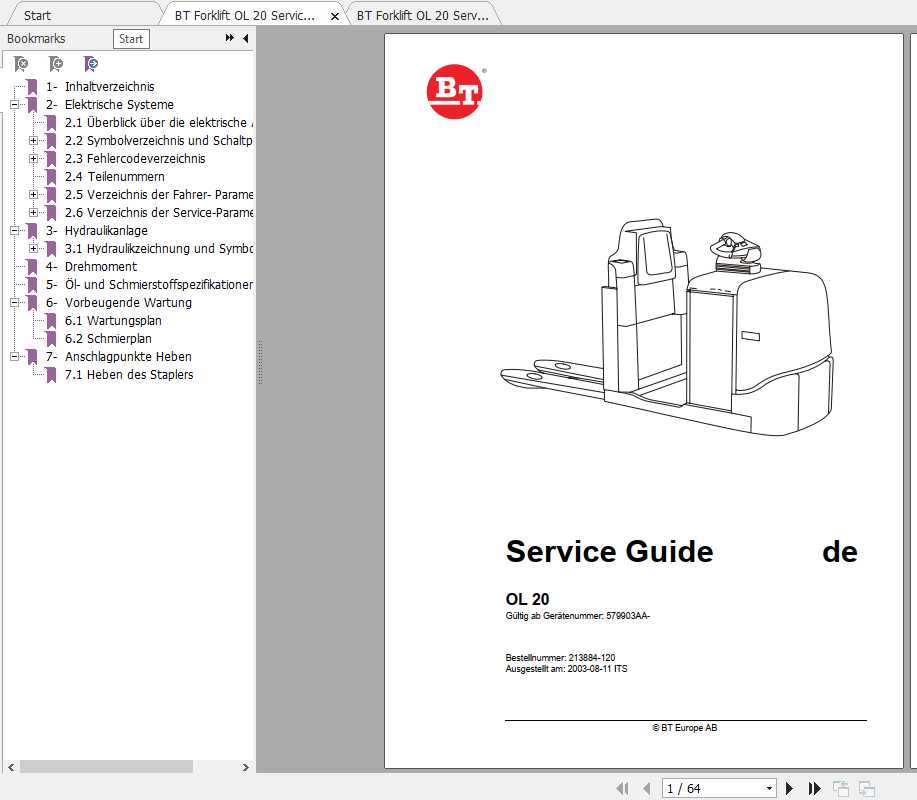Select the single page view icon
Viewport: 917px width, 800px height.
coord(843,788)
